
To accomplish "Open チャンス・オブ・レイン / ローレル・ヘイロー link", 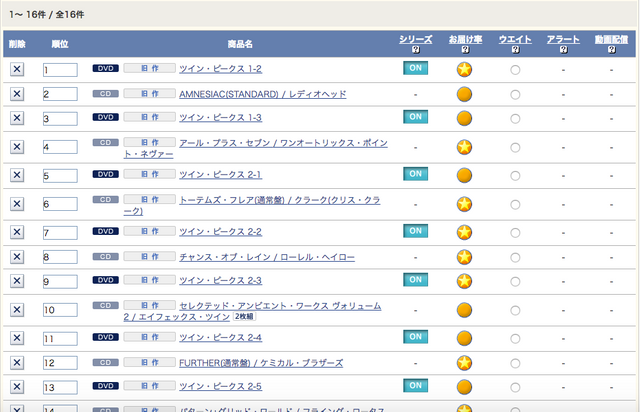I will (x=267, y=257).
